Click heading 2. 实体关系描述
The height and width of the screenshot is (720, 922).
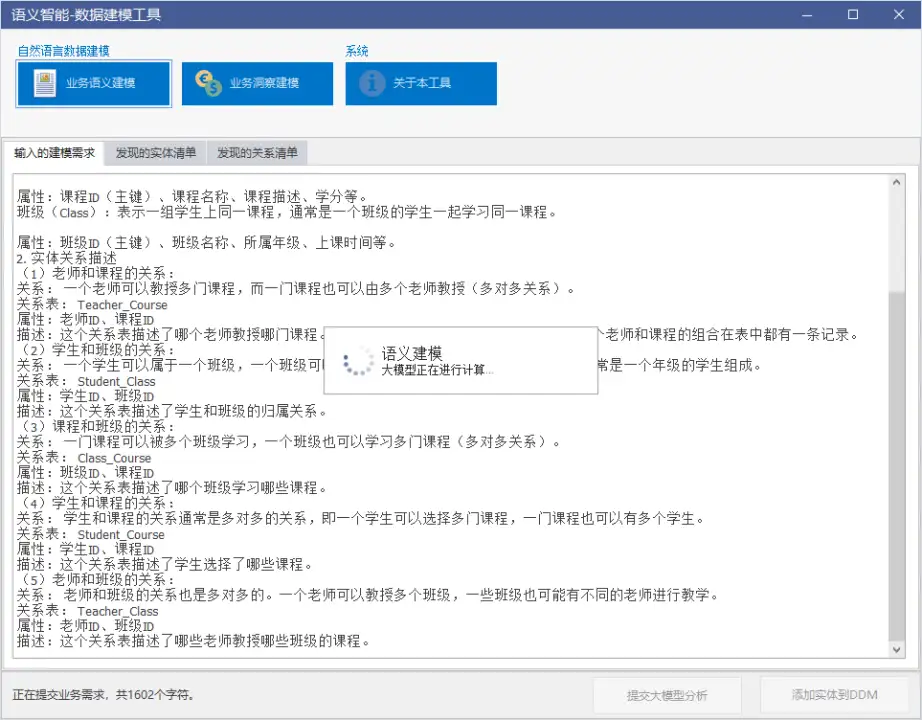tap(66, 258)
